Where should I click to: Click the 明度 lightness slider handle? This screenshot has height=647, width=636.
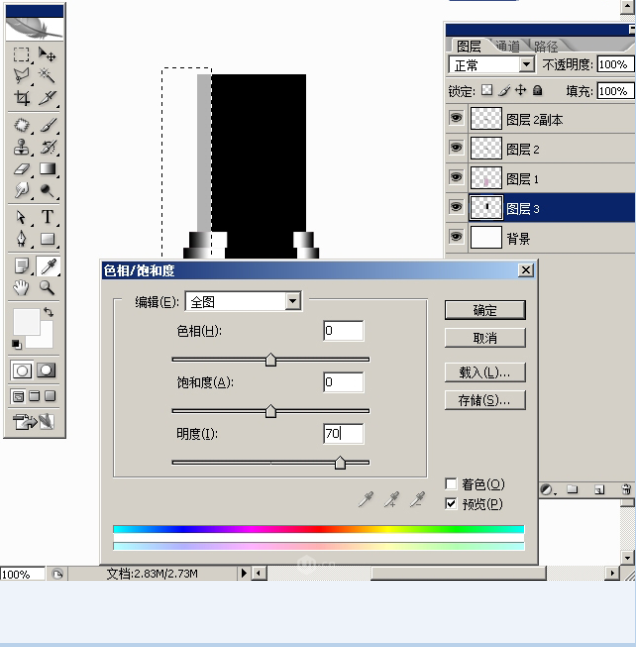coord(340,463)
